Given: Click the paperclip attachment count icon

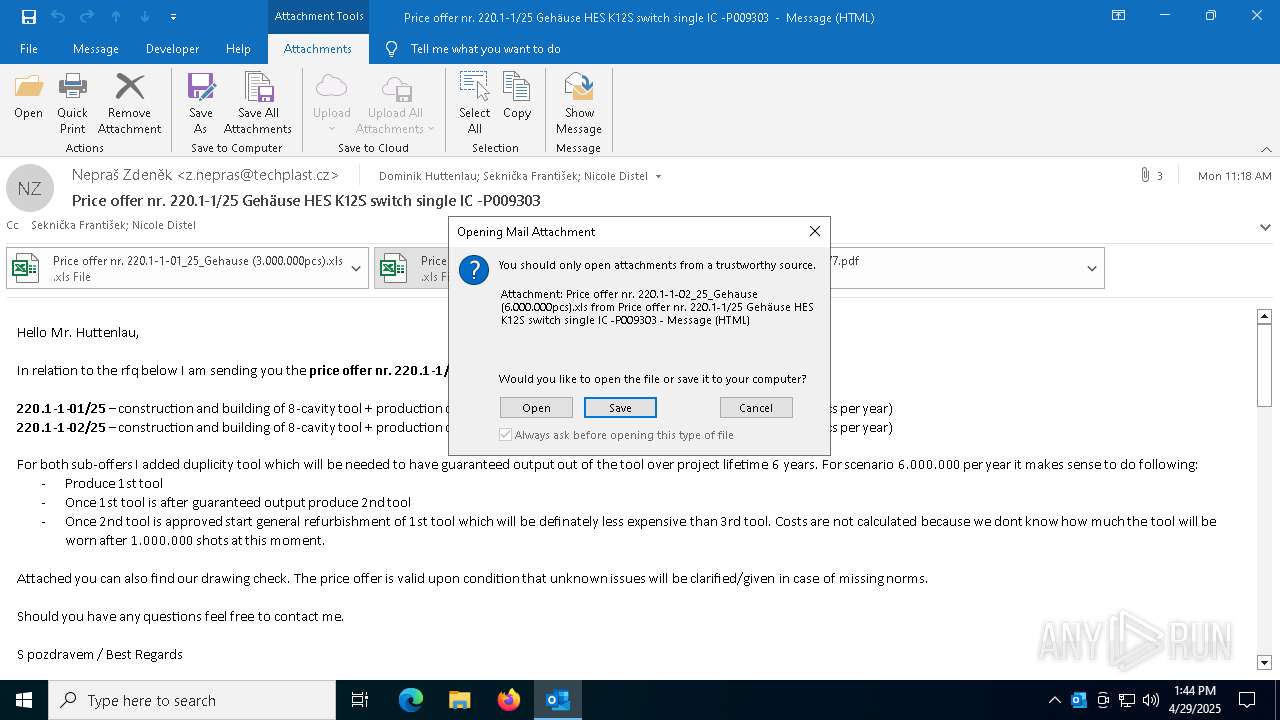Looking at the screenshot, I should (1145, 175).
